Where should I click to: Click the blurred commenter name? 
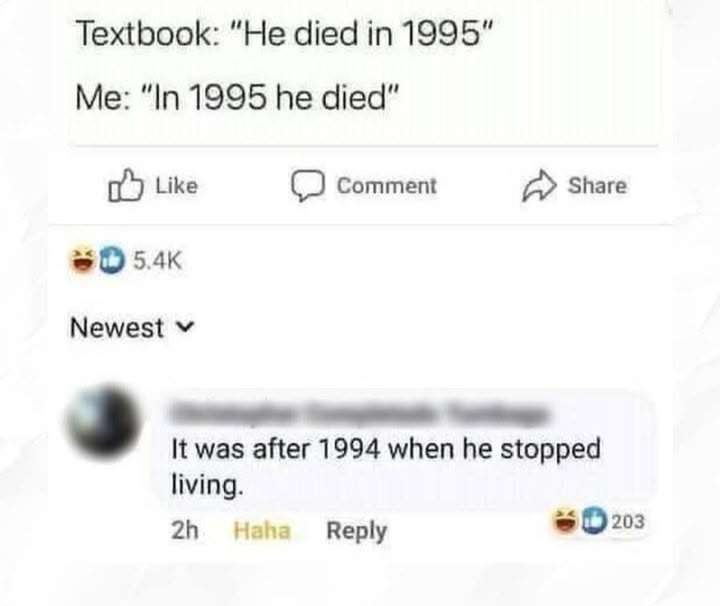pos(360,414)
